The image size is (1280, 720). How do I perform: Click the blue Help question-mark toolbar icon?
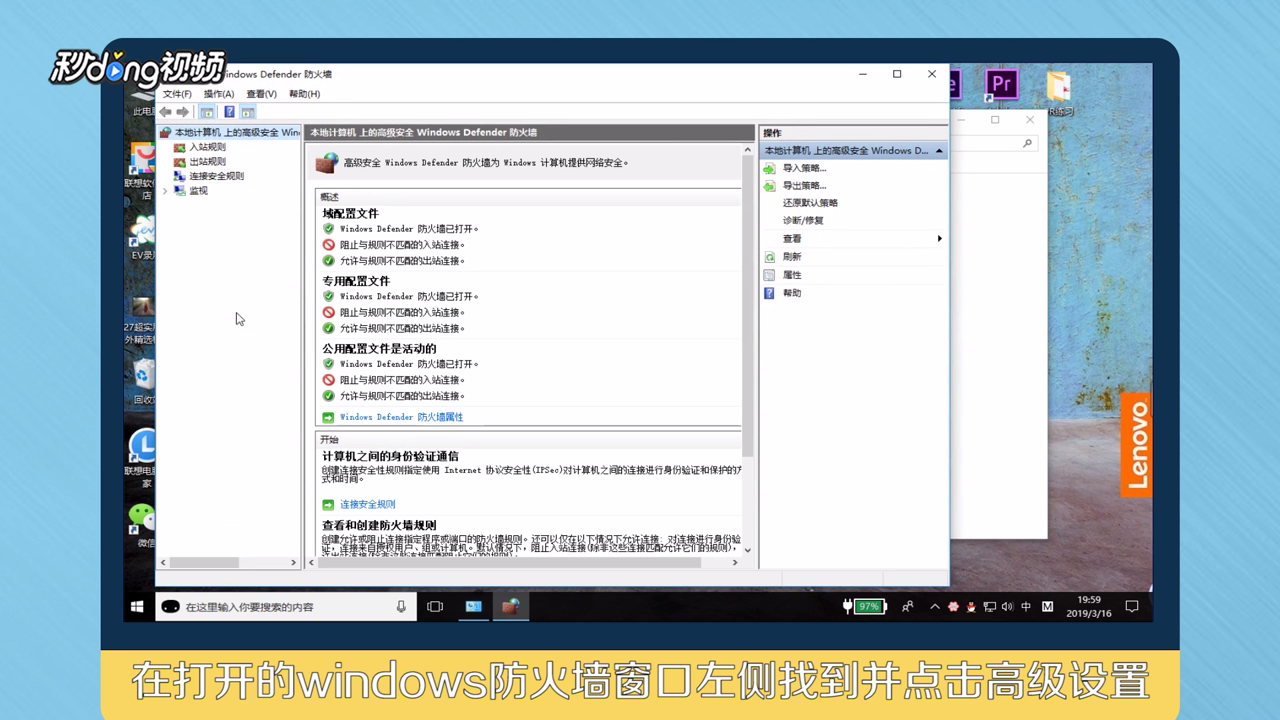point(229,112)
